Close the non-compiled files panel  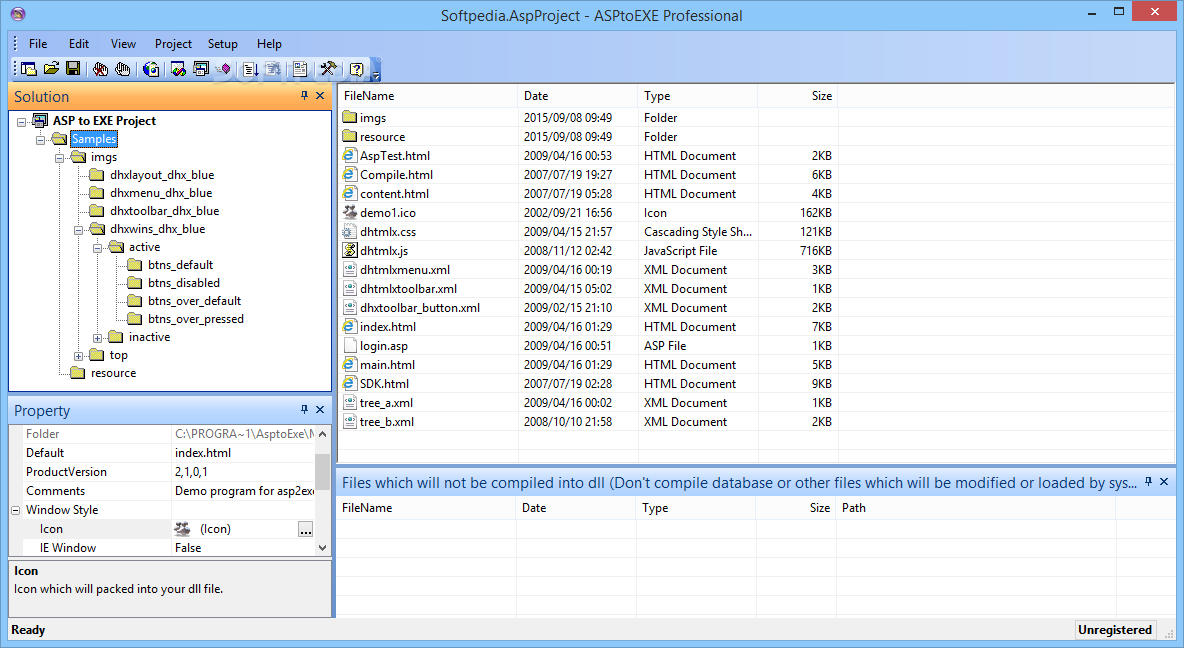point(1164,481)
